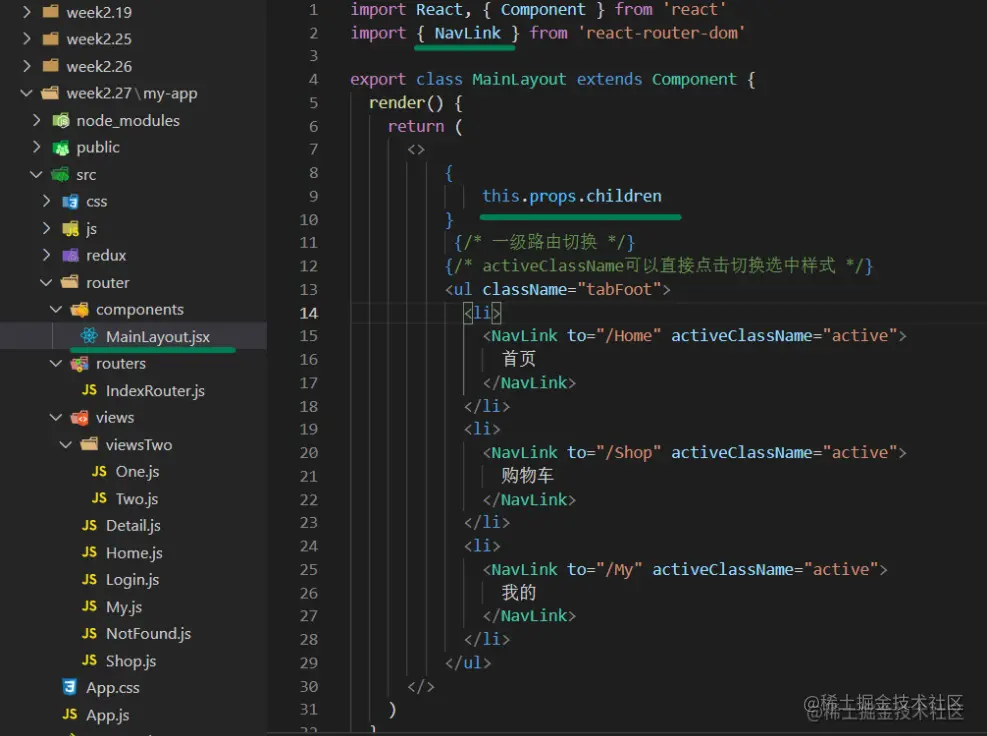Click the router folder icon
This screenshot has height=736, width=987.
(70, 282)
